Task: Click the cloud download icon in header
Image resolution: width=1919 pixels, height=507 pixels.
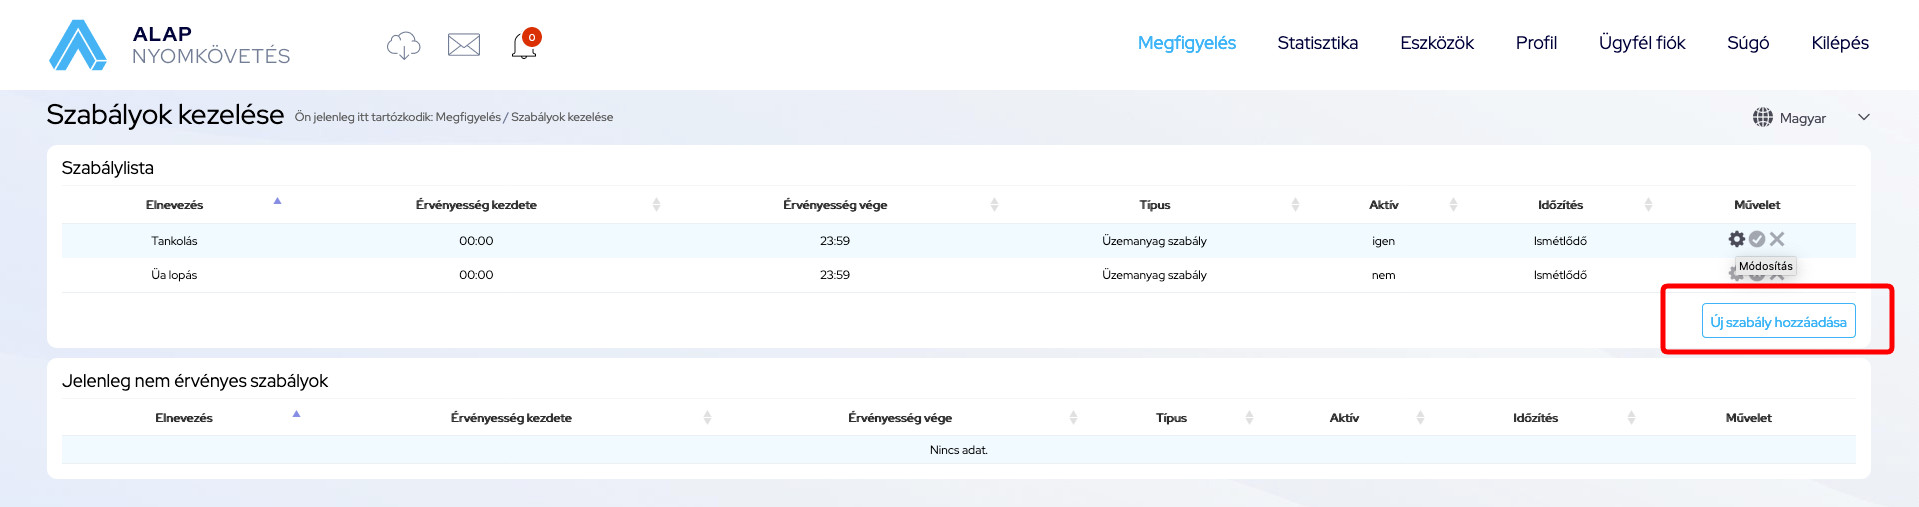Action: pos(403,45)
